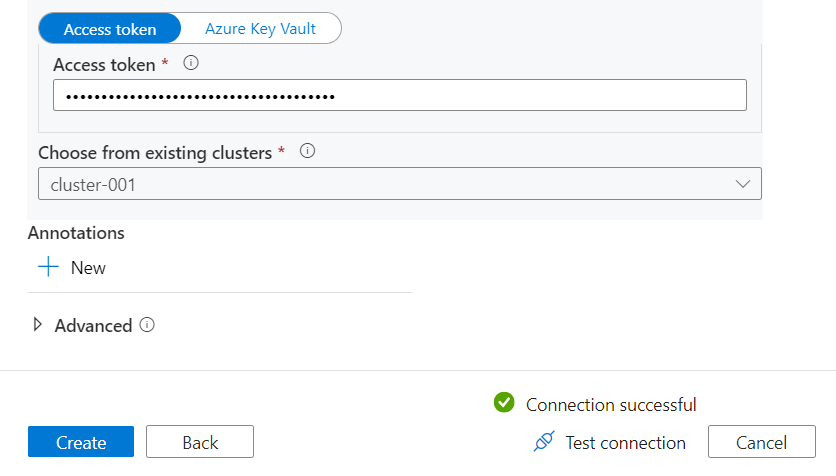Click the info icon next to Advanced
The width and height of the screenshot is (836, 476).
[148, 325]
